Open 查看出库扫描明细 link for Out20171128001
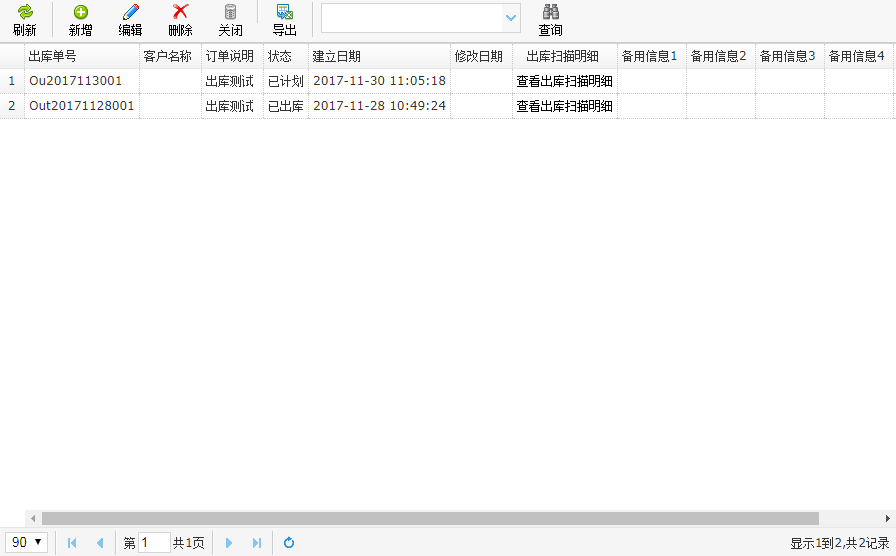This screenshot has height=556, width=896. (565, 106)
